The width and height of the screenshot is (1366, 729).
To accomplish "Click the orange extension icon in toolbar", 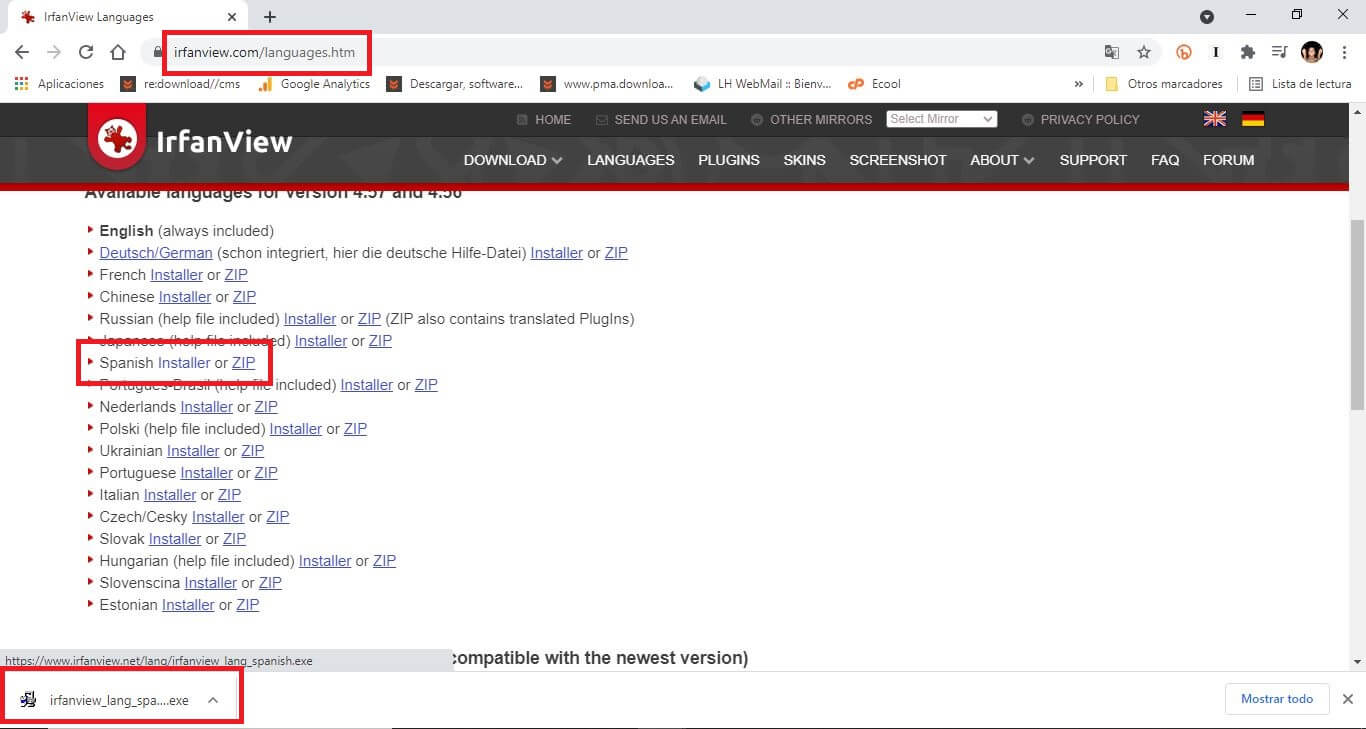I will 1184,52.
